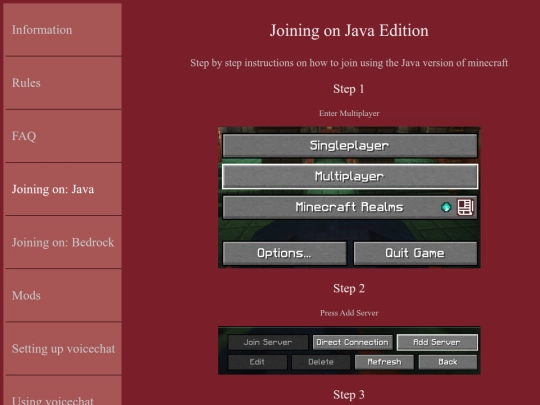The height and width of the screenshot is (405, 540).
Task: Click the Press Add Server caption
Action: tap(349, 313)
